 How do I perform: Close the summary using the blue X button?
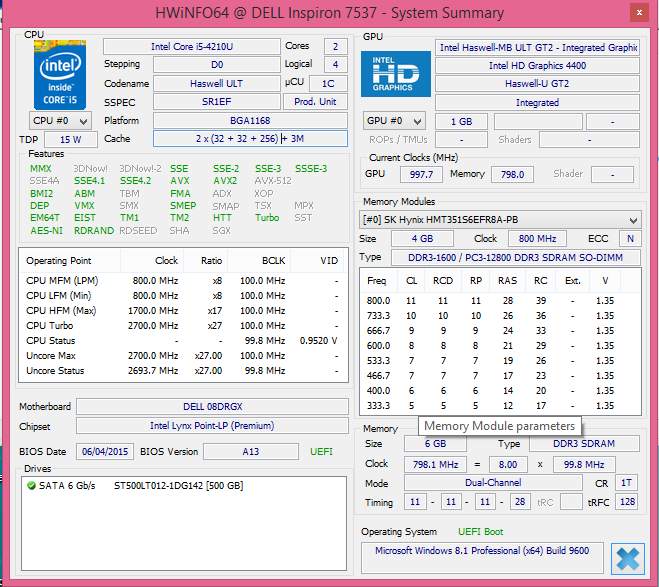point(627,558)
